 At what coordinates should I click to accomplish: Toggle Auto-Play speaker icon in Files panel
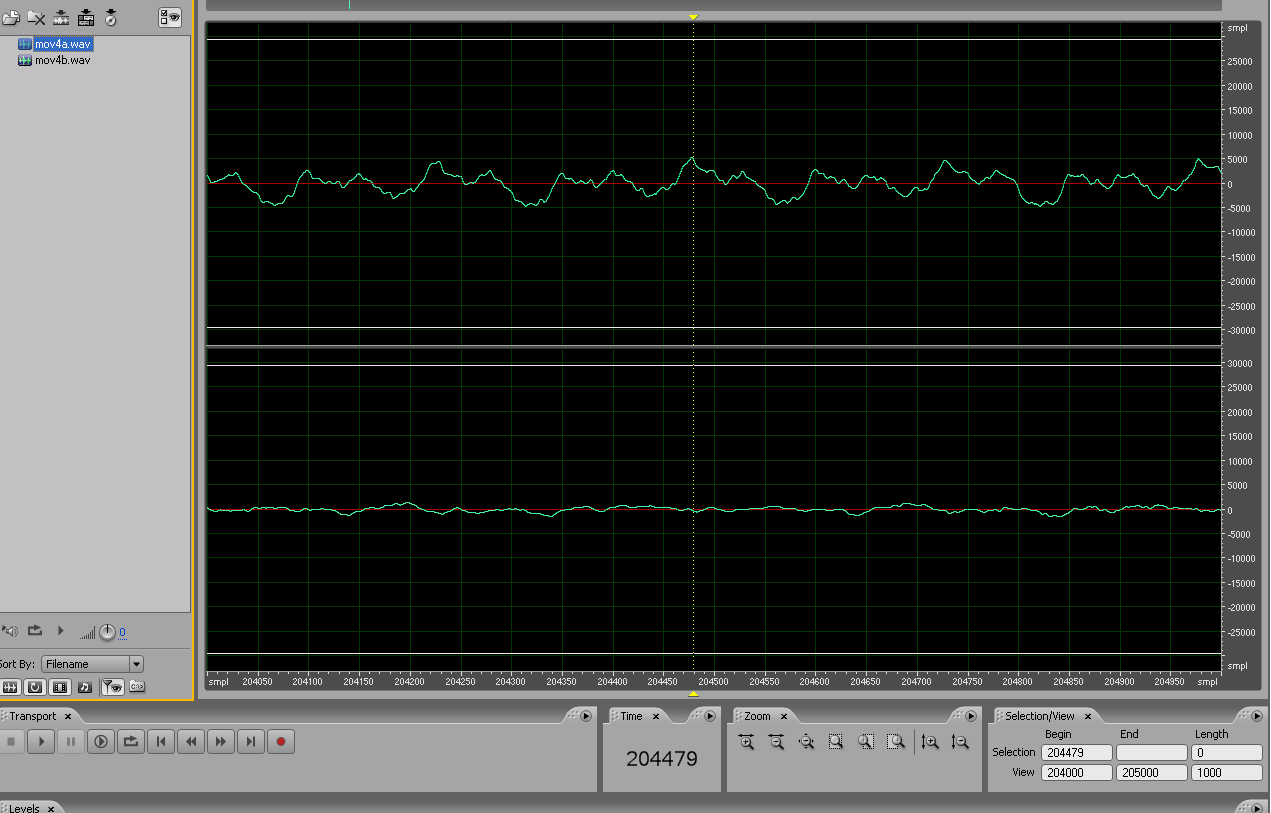click(10, 631)
